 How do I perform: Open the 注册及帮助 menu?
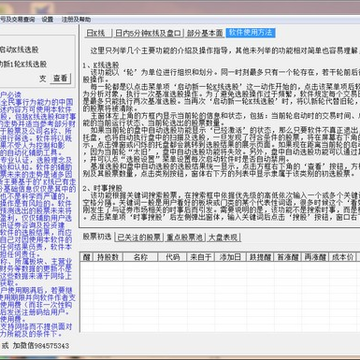[76, 19]
